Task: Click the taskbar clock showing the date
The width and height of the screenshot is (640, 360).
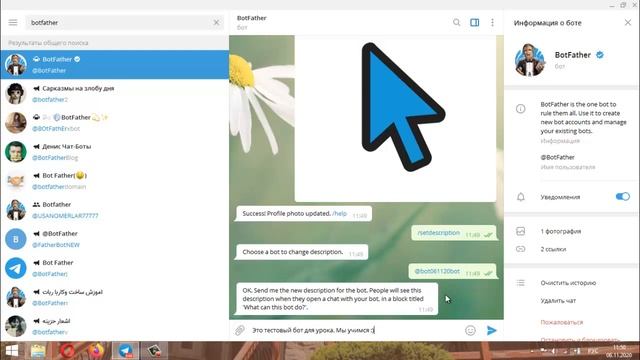Action: pyautogui.click(x=619, y=351)
